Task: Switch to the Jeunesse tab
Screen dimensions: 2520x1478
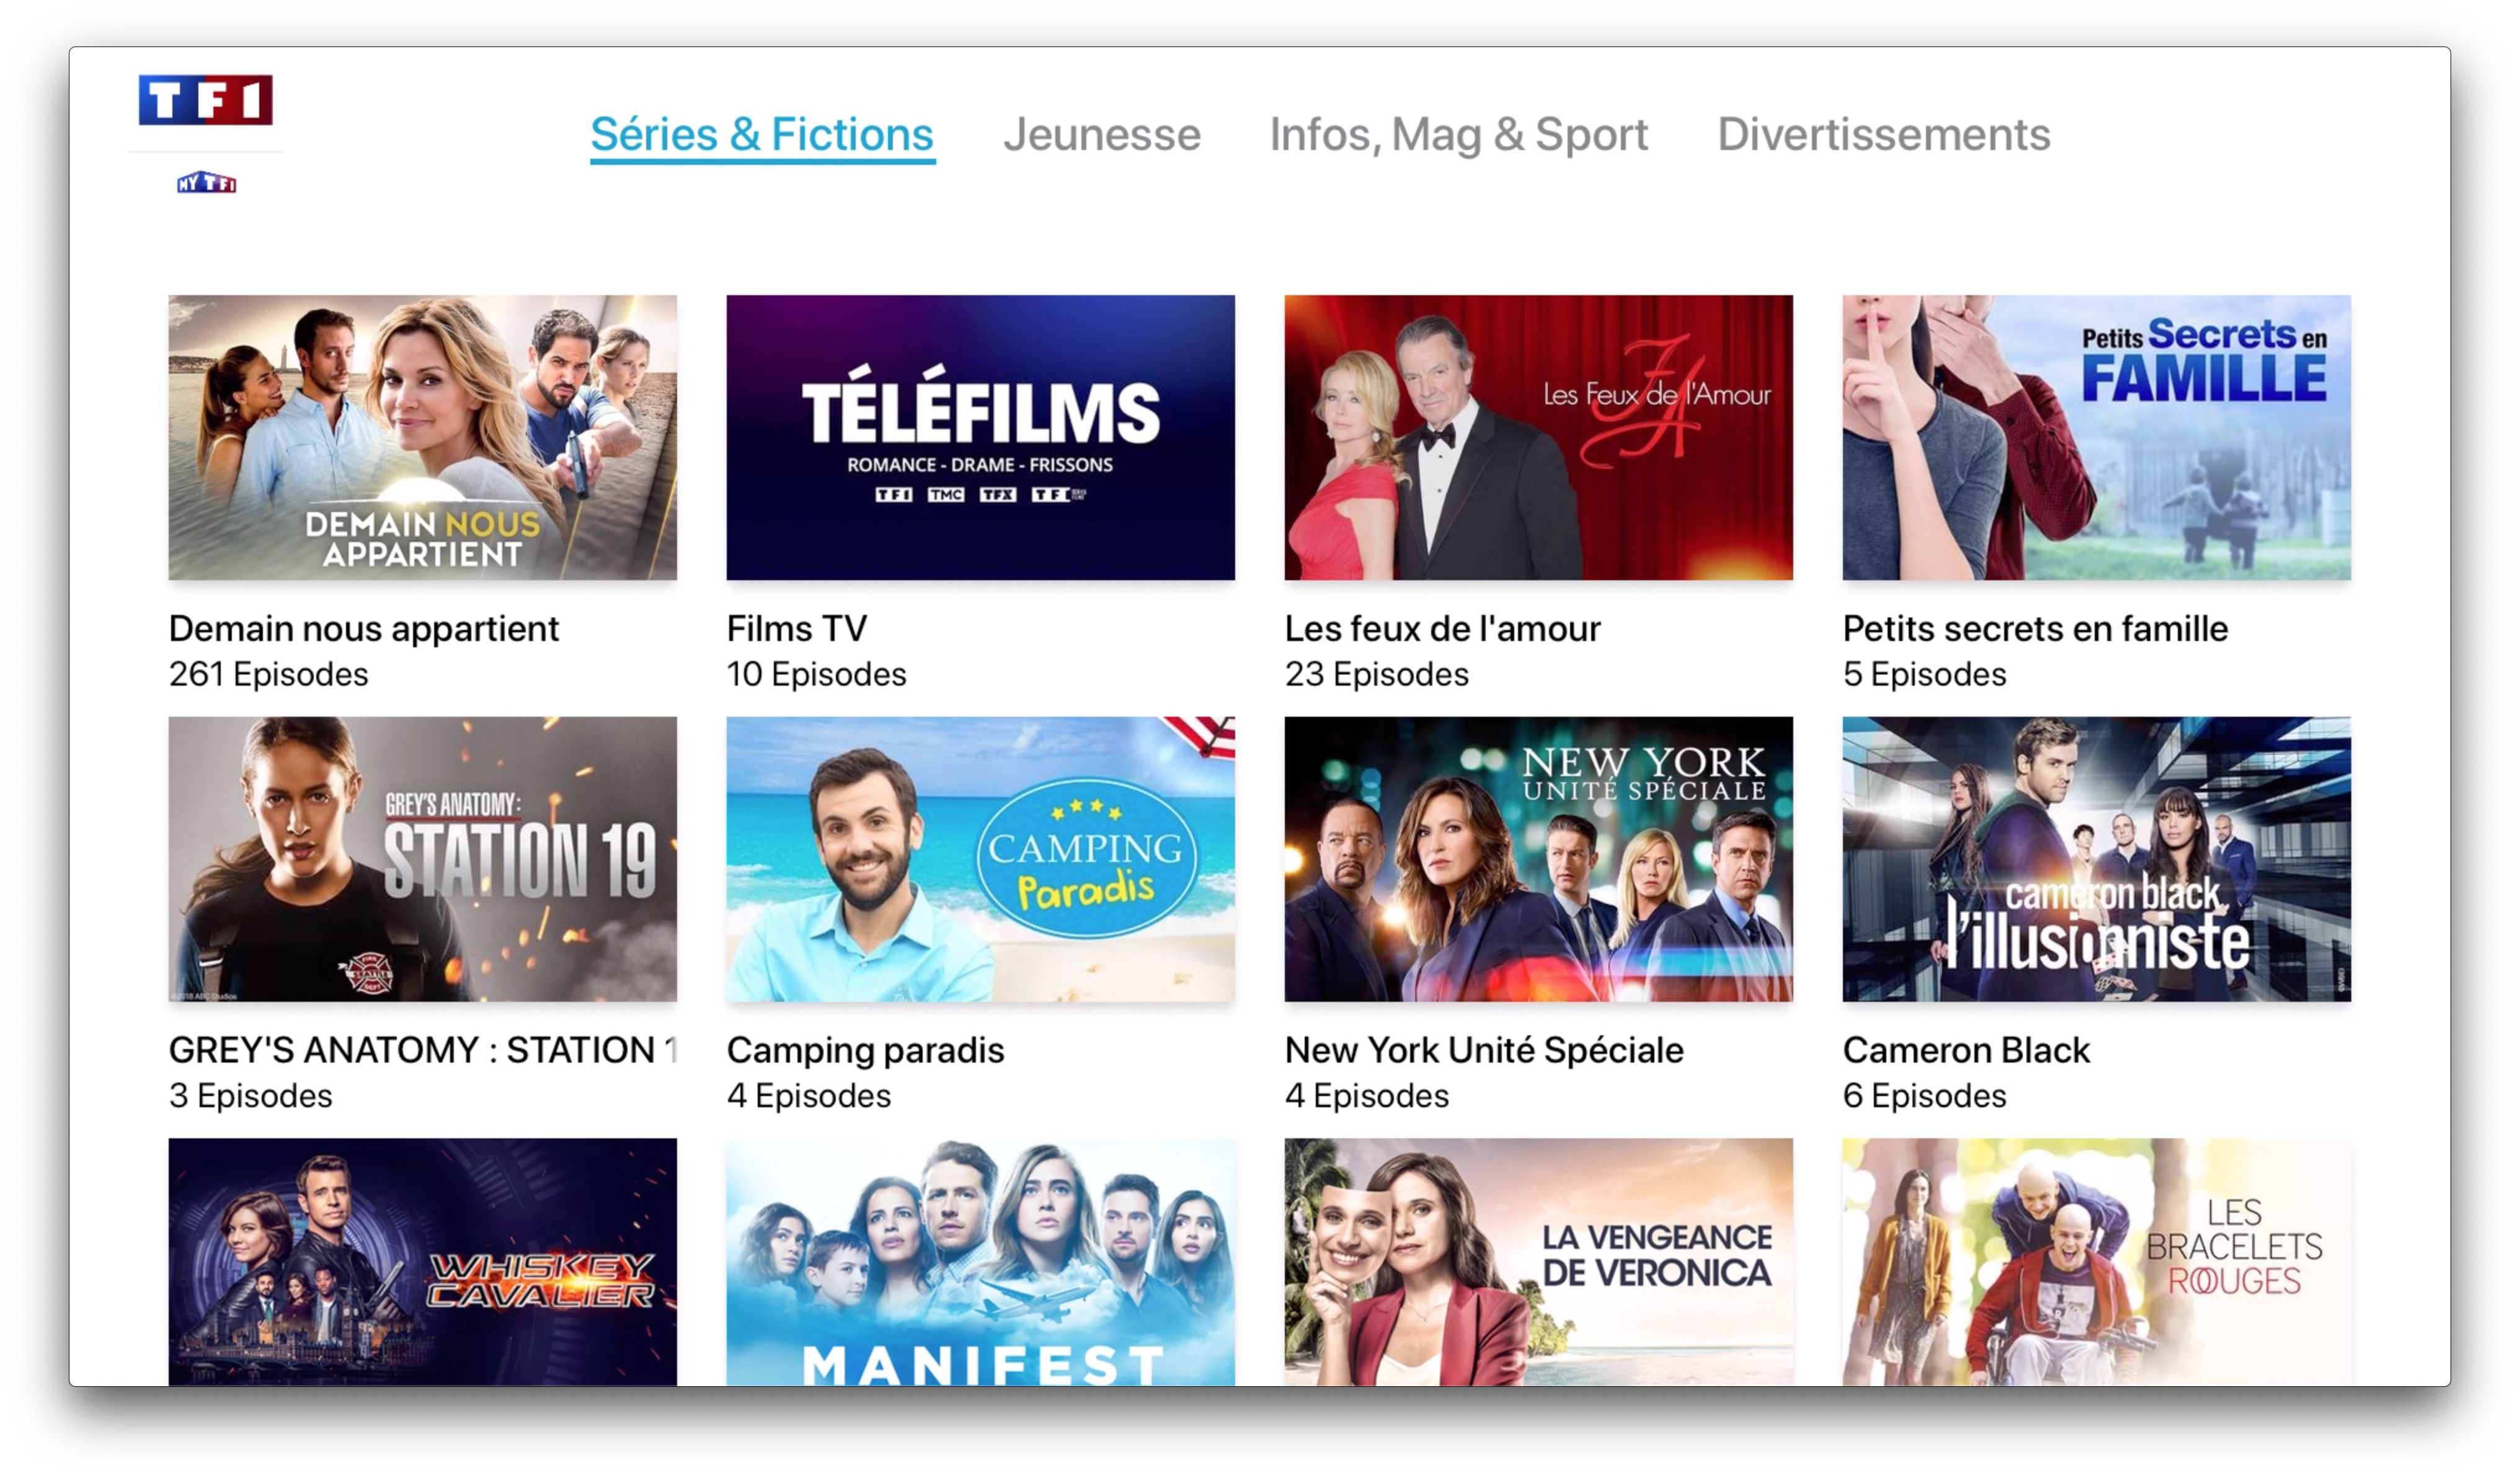Action: [x=1102, y=134]
